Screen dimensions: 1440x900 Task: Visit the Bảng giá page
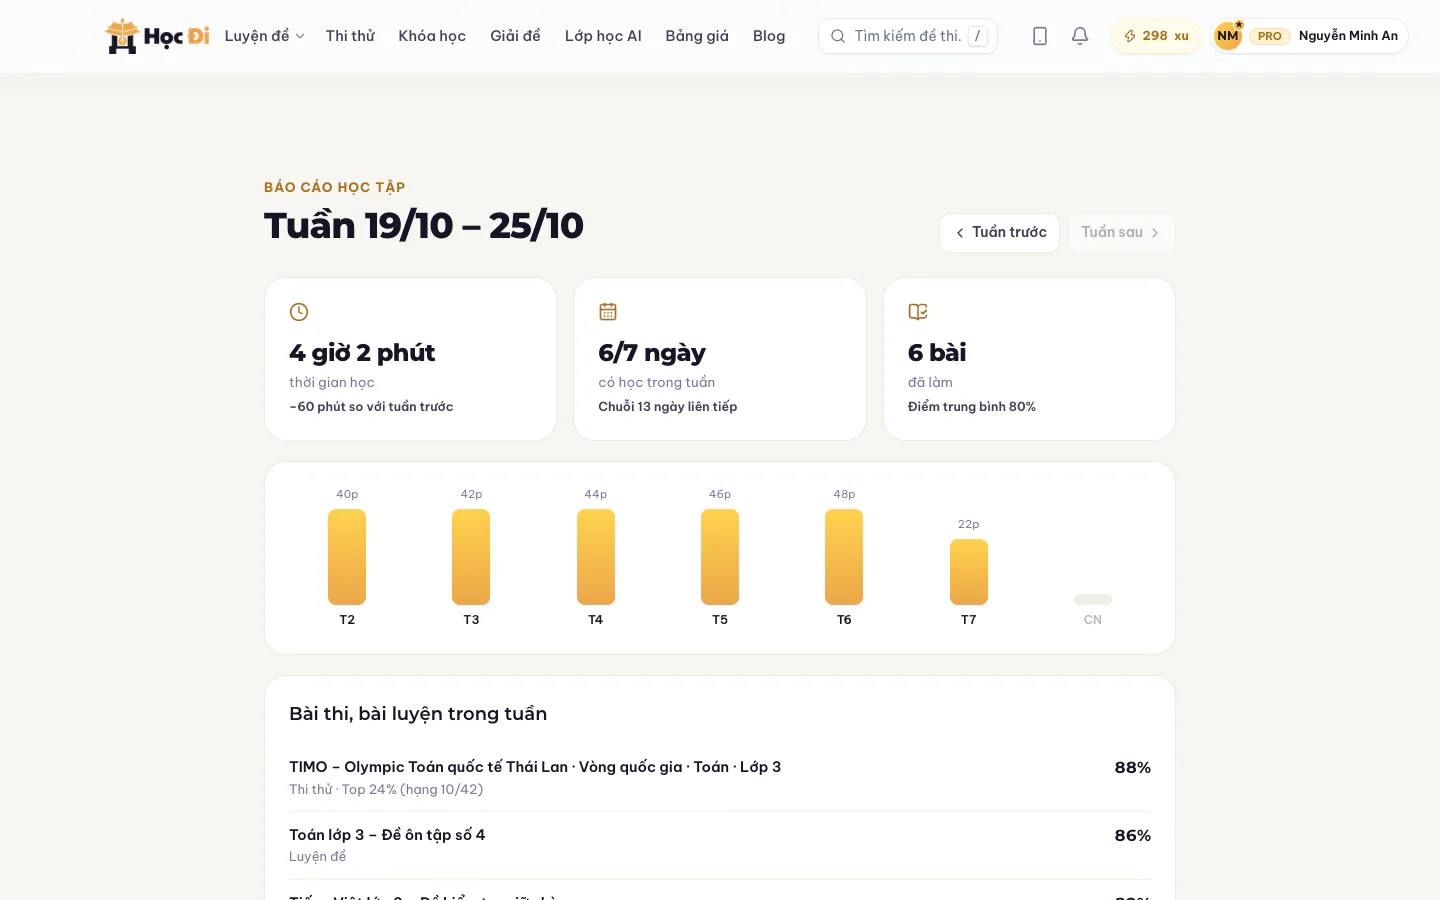(x=697, y=36)
